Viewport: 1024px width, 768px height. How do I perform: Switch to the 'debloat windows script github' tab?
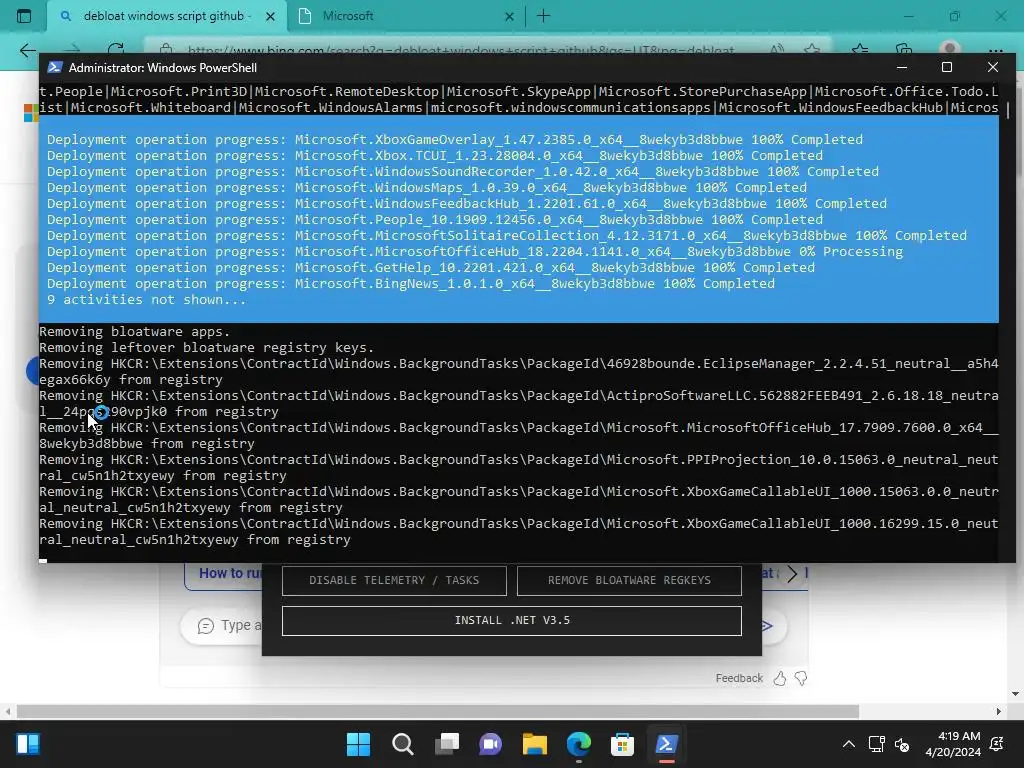pyautogui.click(x=167, y=16)
